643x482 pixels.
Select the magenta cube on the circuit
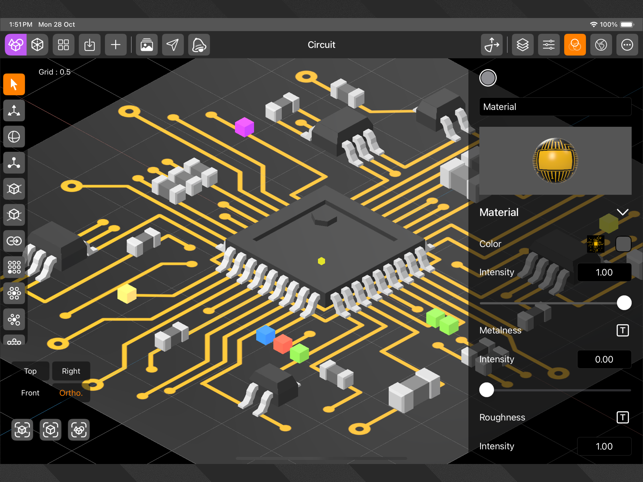(244, 127)
